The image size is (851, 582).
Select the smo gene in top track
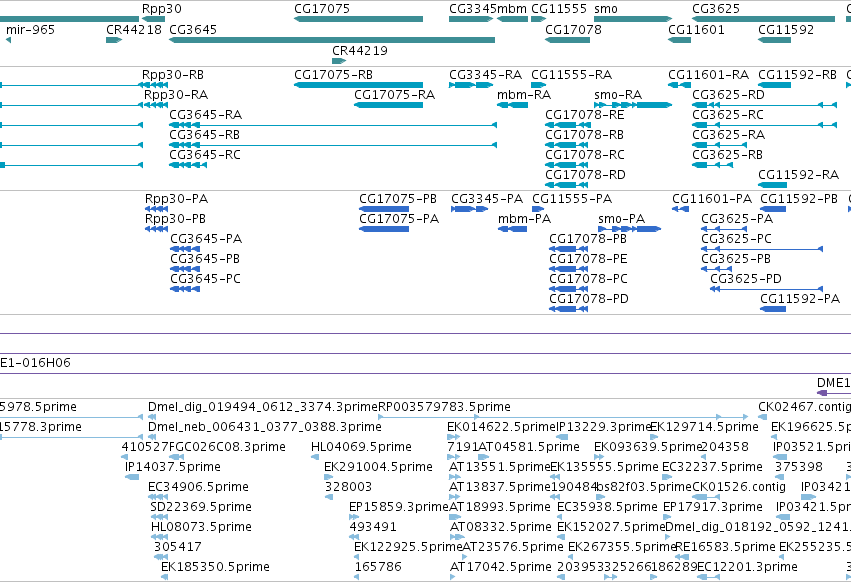pos(633,19)
